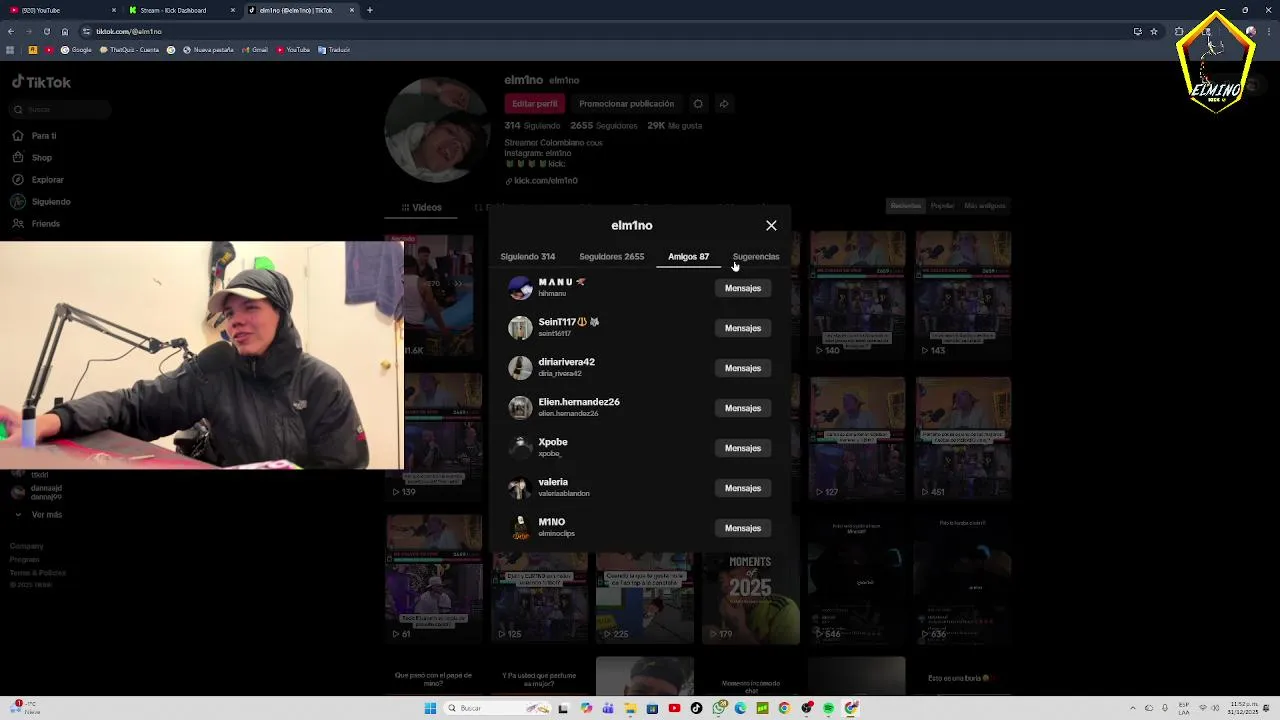Open MANU's profile avatar
The height and width of the screenshot is (720, 1280).
(520, 288)
